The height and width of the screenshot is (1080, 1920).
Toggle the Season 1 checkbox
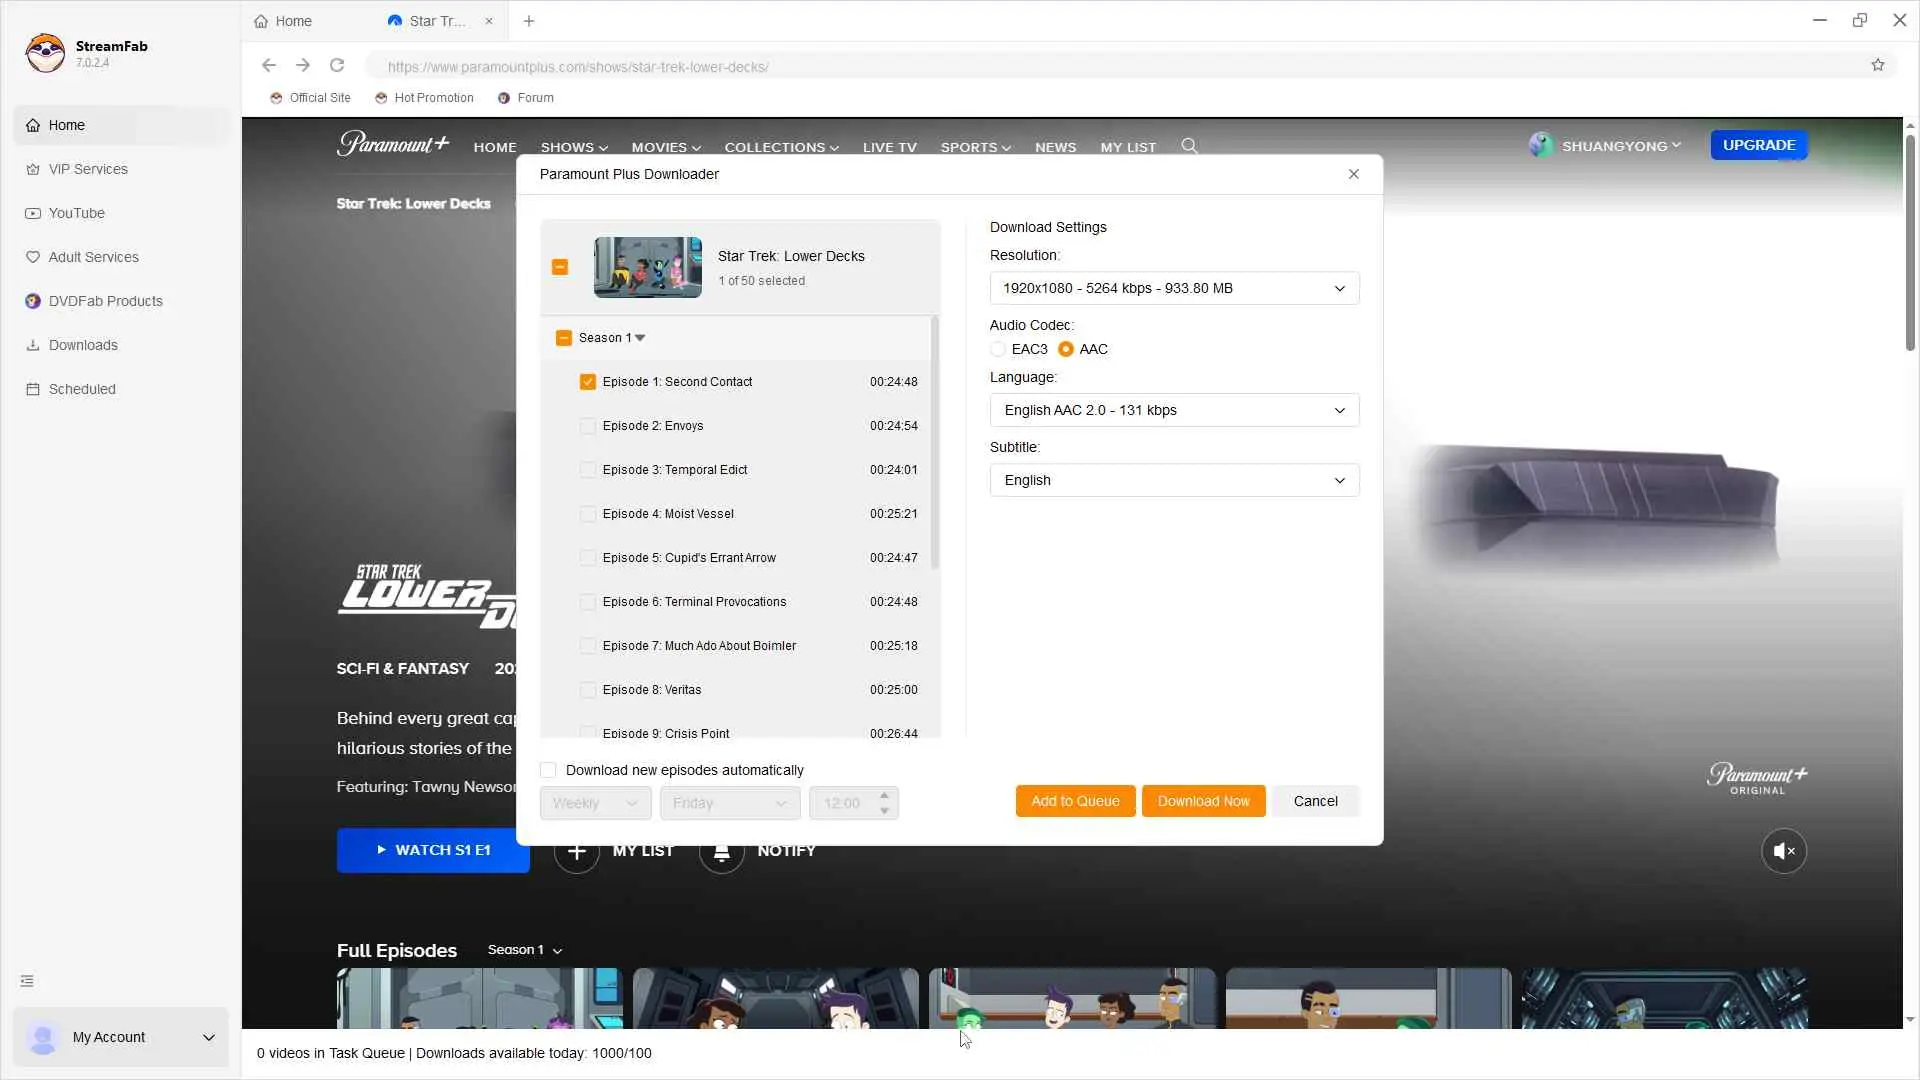coord(564,338)
